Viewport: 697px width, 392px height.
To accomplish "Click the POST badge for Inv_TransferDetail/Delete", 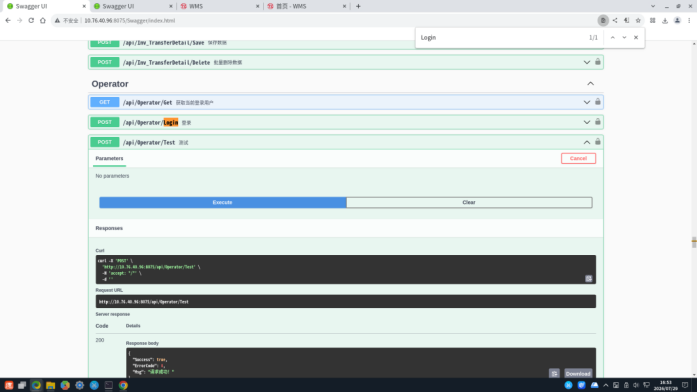I will [104, 62].
